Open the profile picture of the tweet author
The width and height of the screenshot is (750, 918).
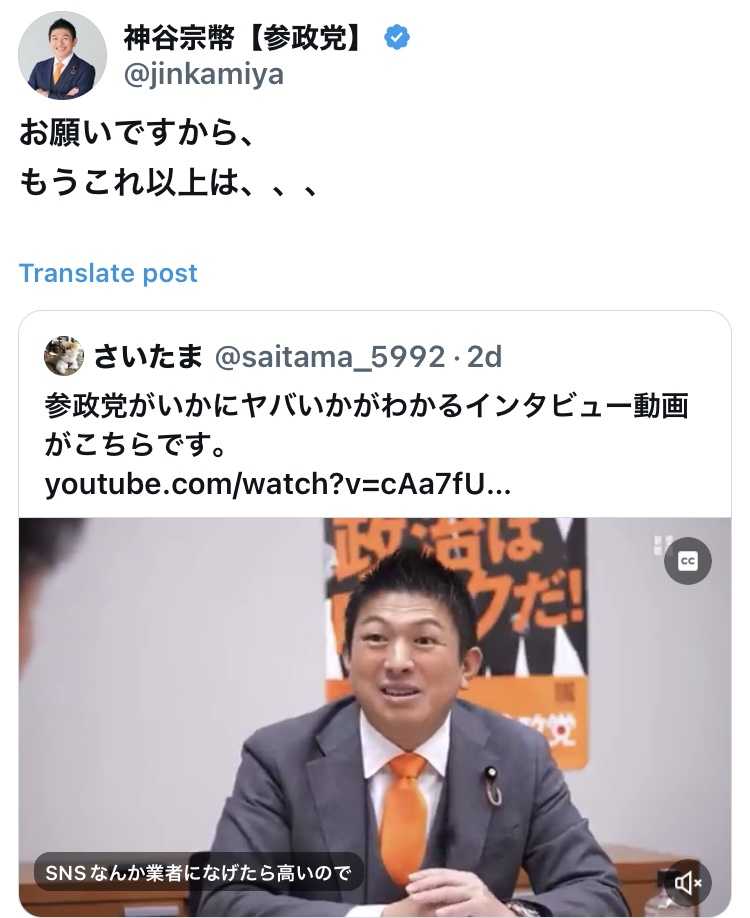[62, 56]
